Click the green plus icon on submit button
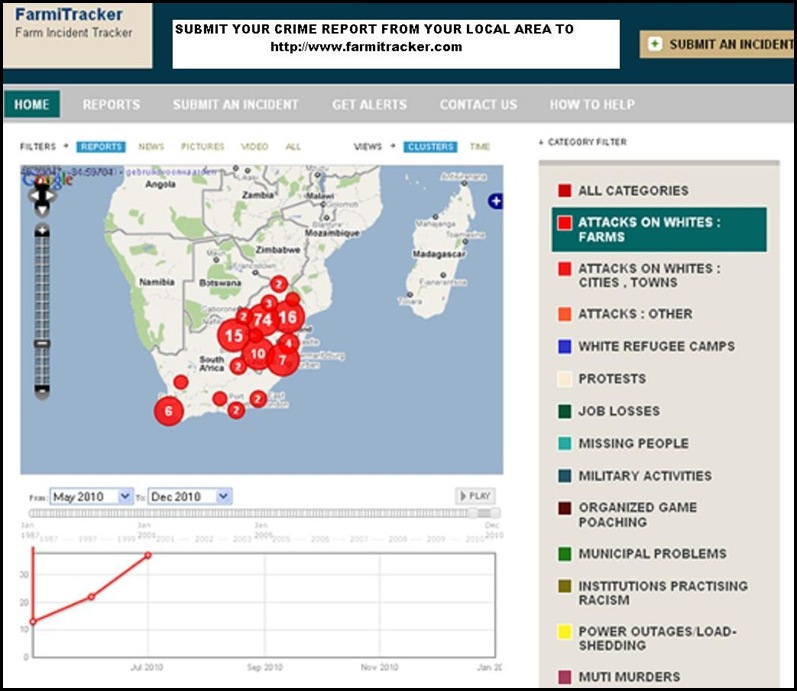This screenshot has width=797, height=691. point(655,44)
